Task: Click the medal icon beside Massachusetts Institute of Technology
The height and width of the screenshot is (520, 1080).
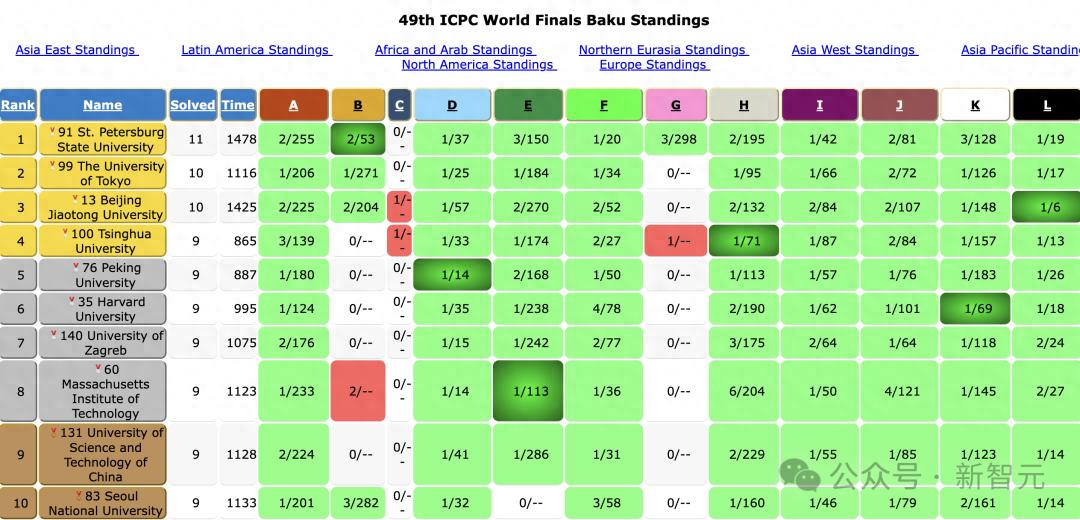Action: (99, 369)
